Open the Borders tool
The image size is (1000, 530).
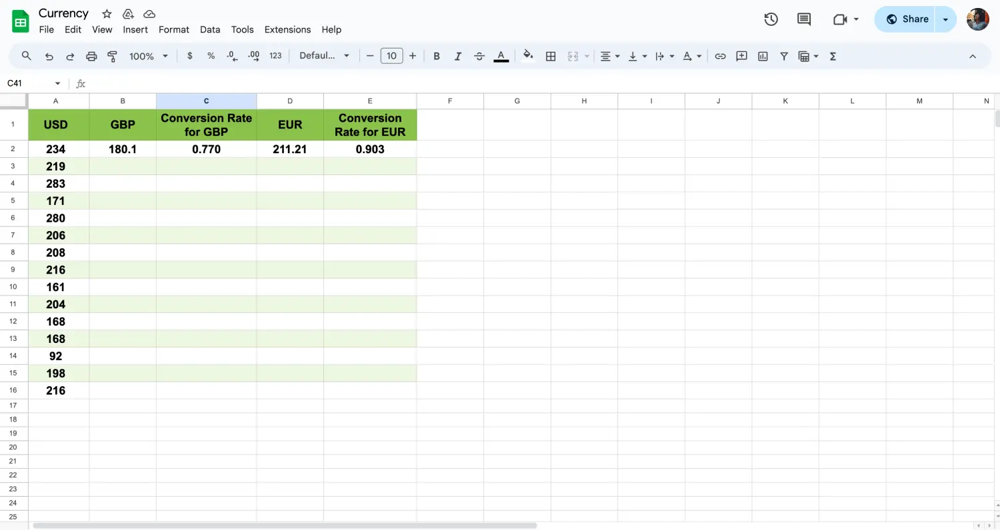tap(550, 57)
